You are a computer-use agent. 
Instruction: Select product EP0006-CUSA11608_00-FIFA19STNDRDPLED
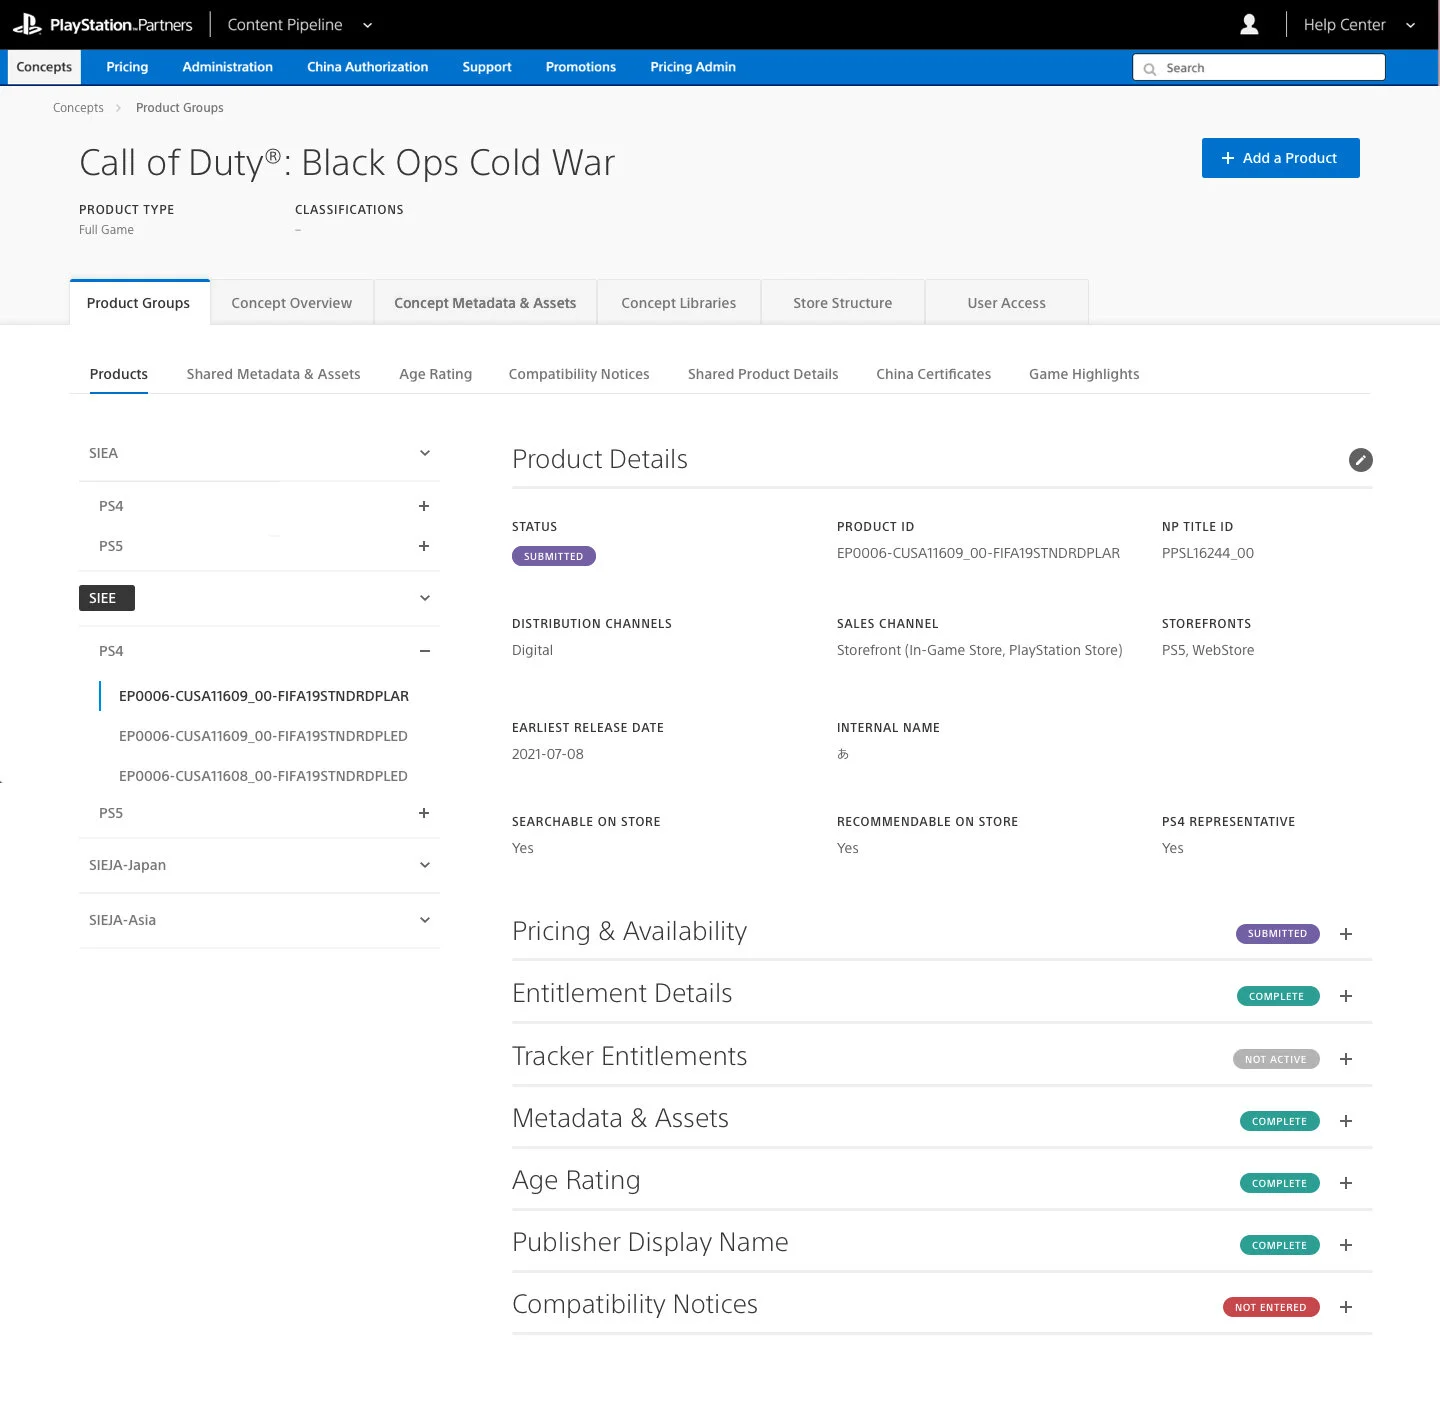tap(263, 776)
